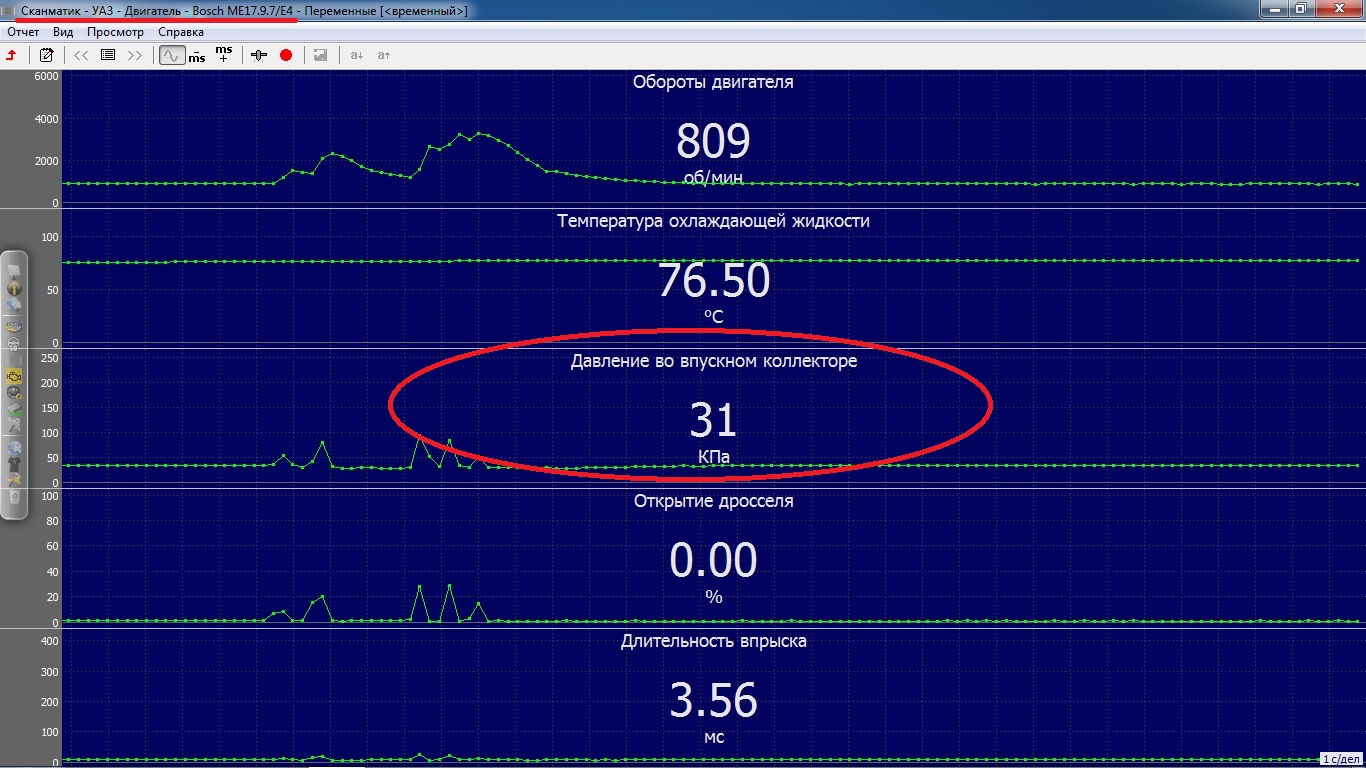This screenshot has width=1366, height=768.
Task: Click the 3.56 injection duration value
Action: click(x=713, y=701)
